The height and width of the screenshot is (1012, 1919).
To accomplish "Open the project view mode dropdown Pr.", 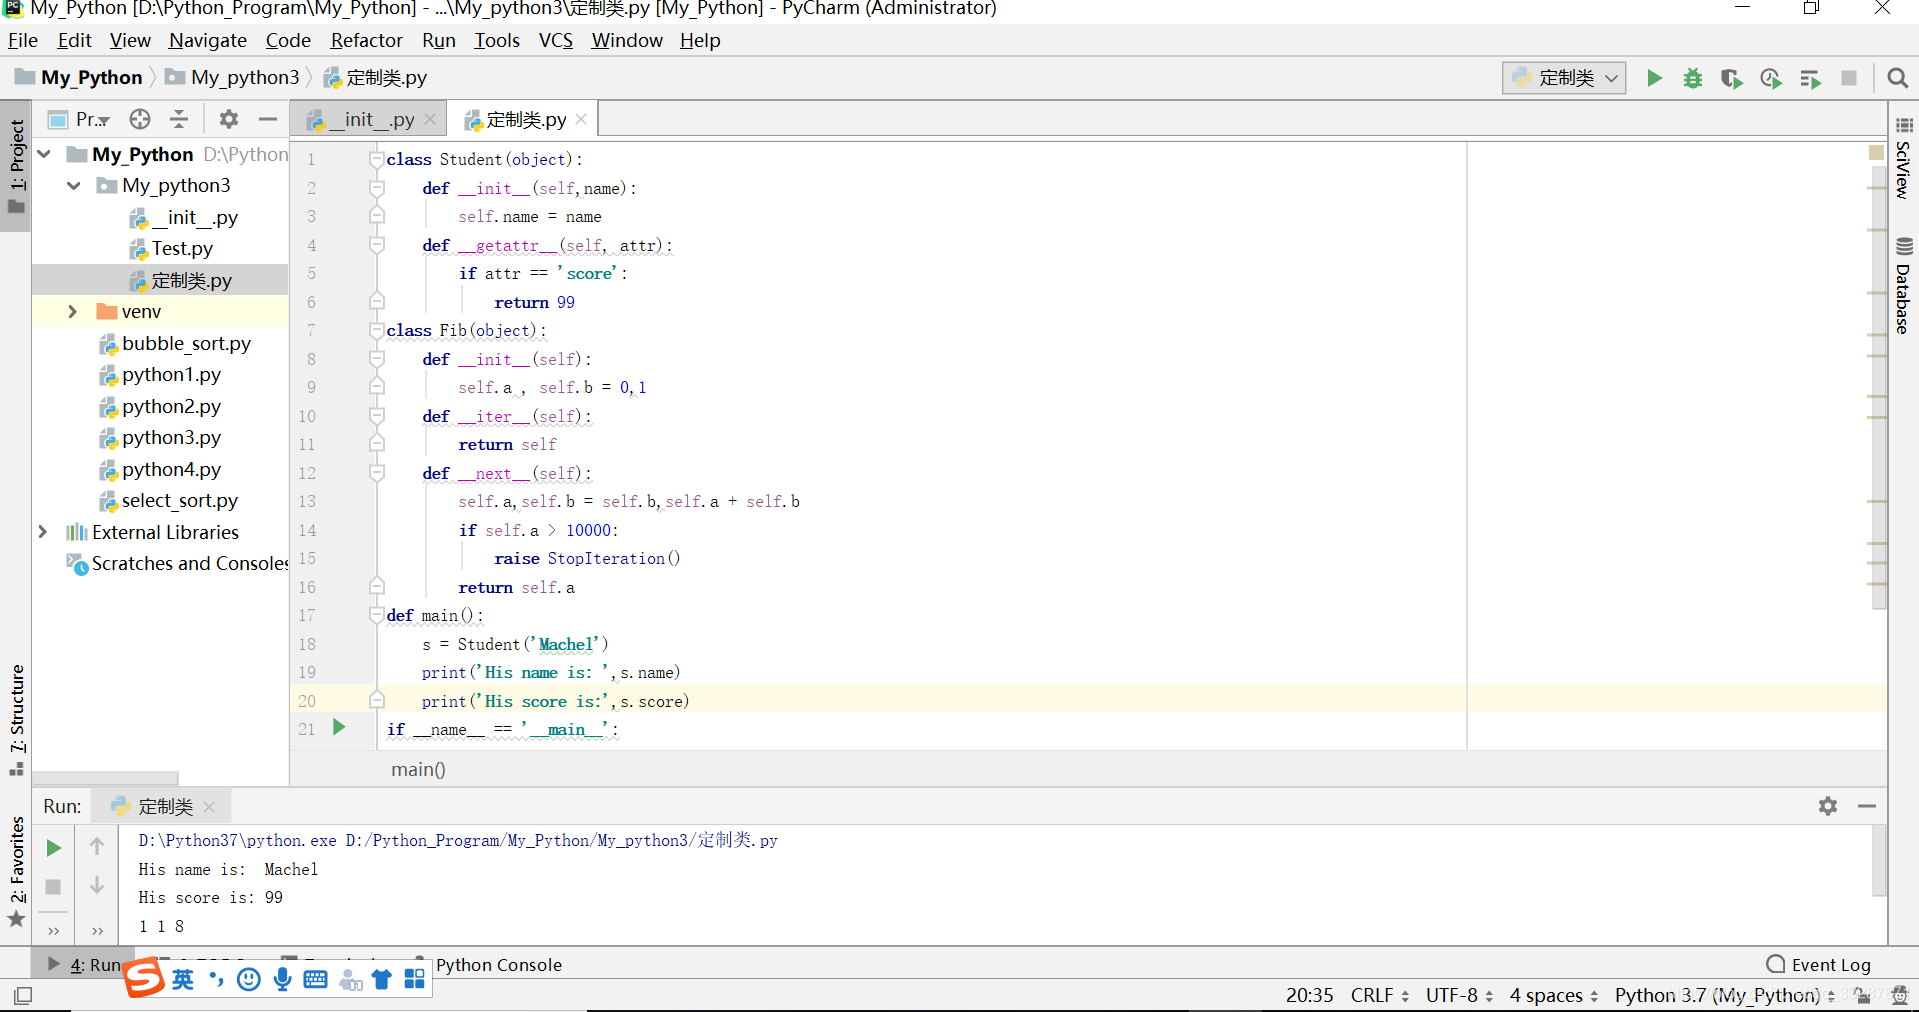I will coord(79,119).
